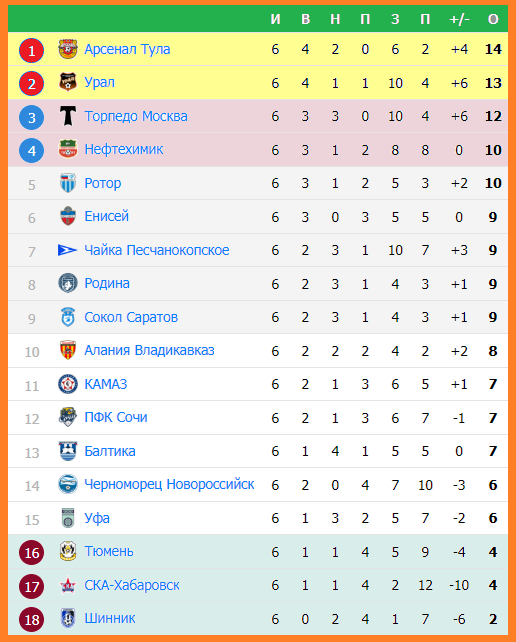Viewport: 516px width, 642px height.
Task: Select the КАМАЗ round team badge
Action: (68, 384)
